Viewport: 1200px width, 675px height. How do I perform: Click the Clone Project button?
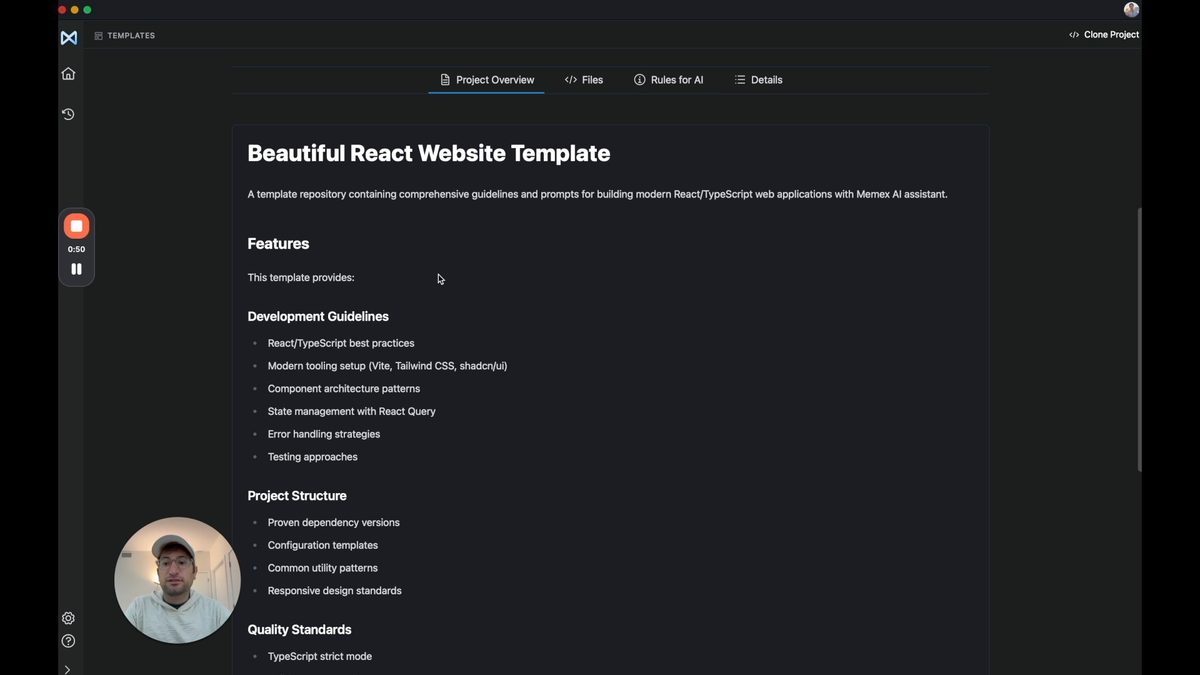[x=1104, y=35]
